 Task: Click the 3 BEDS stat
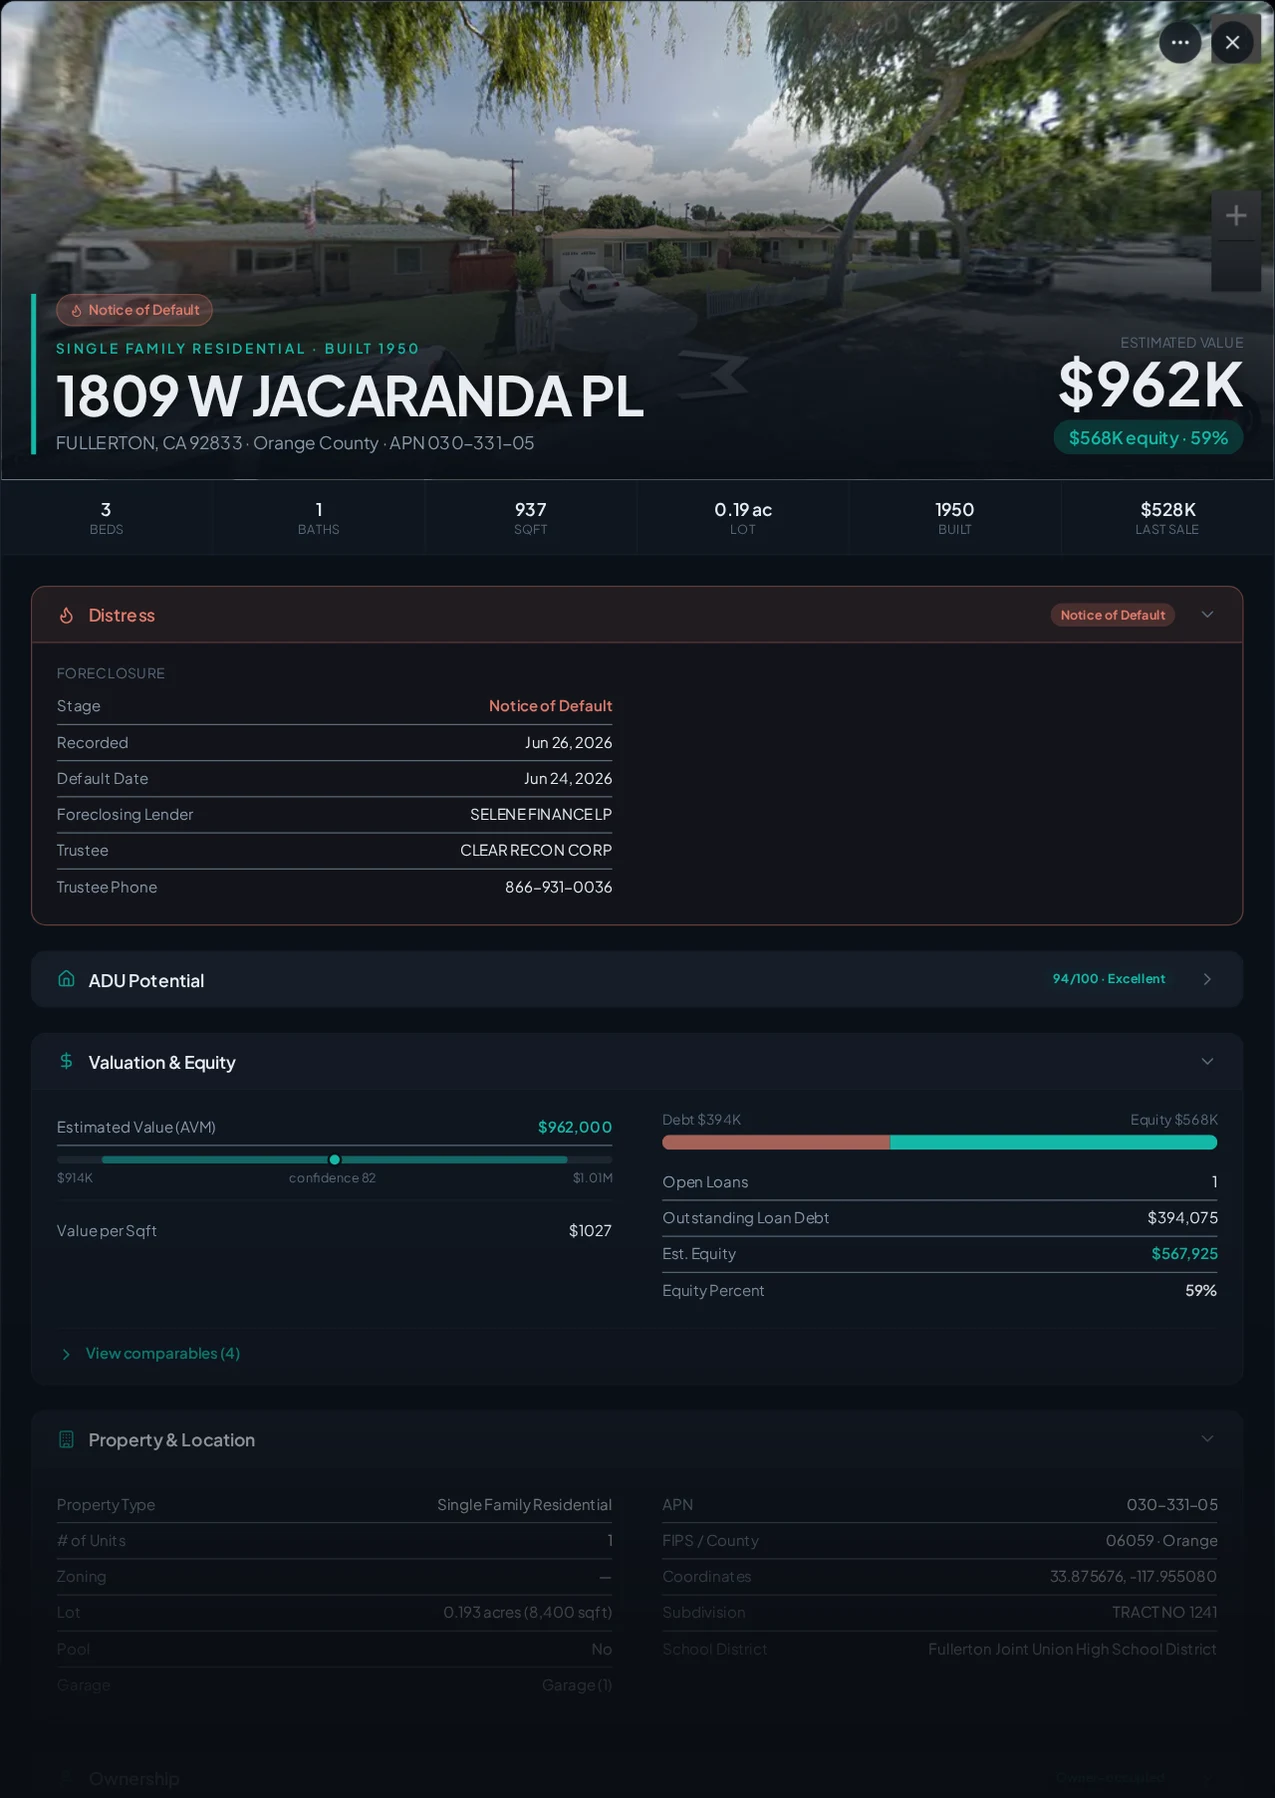click(x=106, y=517)
